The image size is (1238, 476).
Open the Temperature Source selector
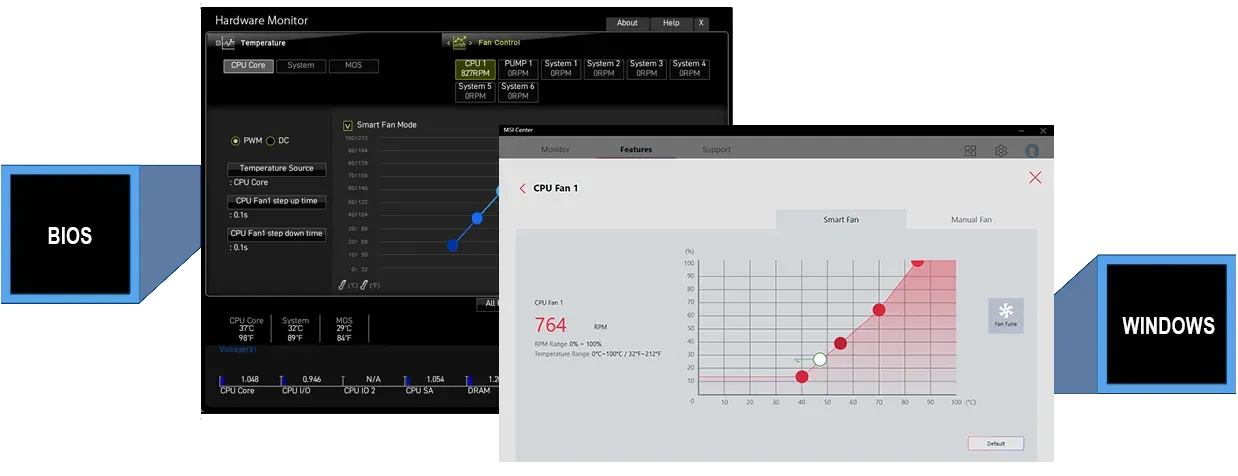pyautogui.click(x=276, y=168)
